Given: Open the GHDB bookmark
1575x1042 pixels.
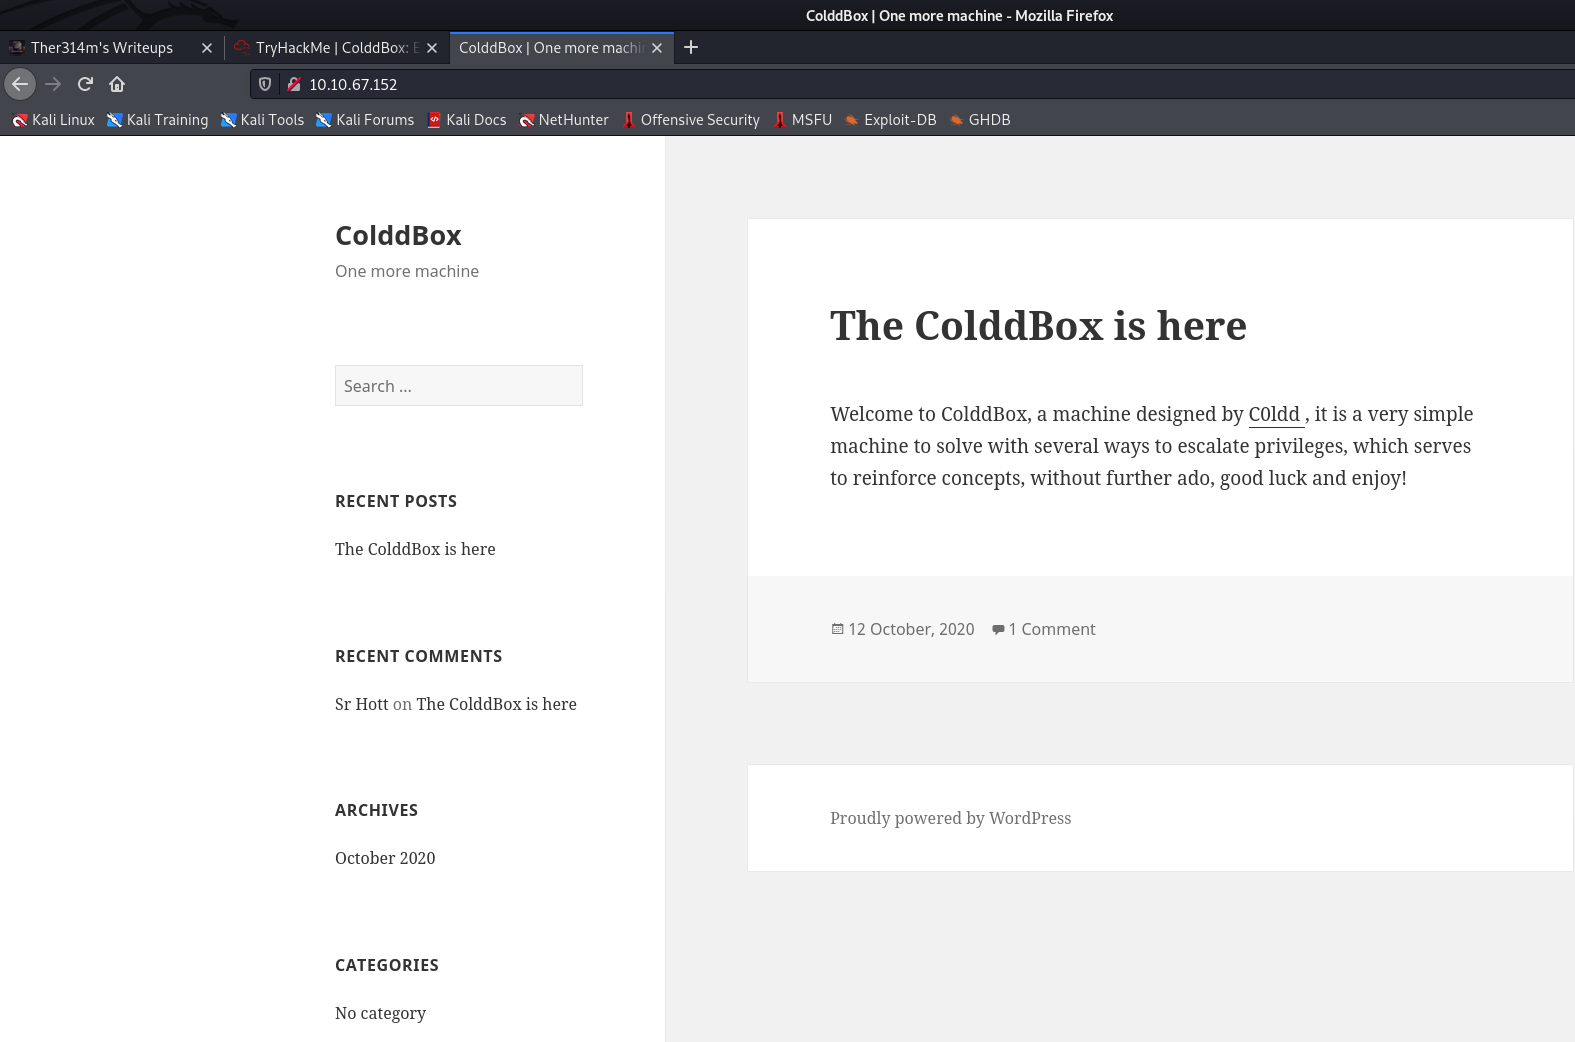Looking at the screenshot, I should pos(980,120).
